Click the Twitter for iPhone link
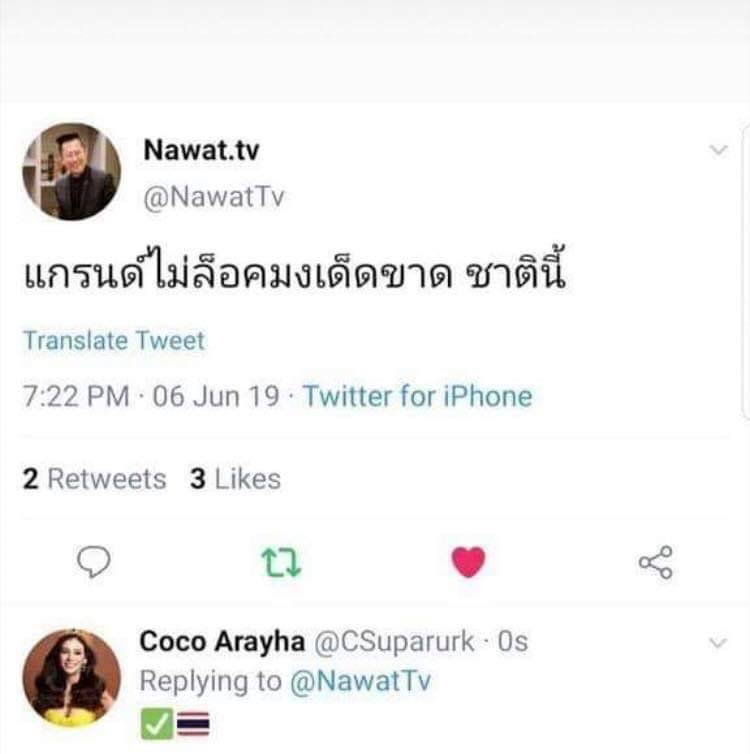Screen dimensions: 750x754 418,396
